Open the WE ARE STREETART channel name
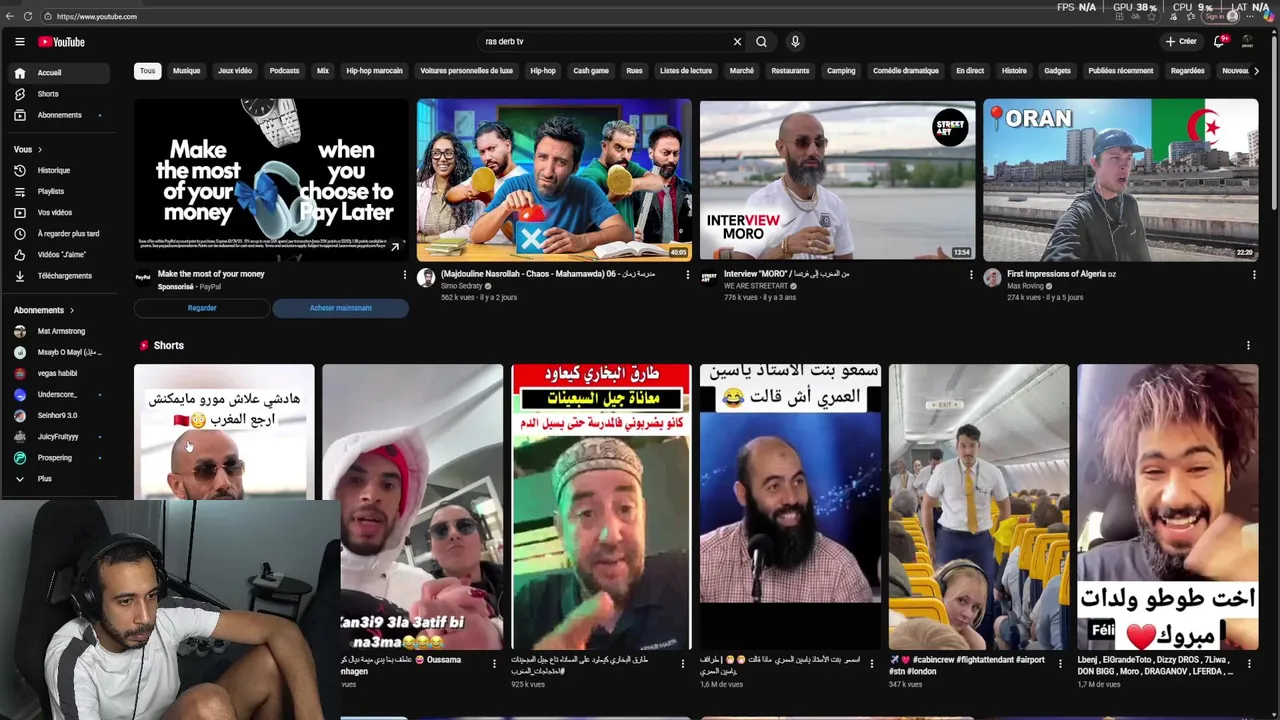 pyautogui.click(x=756, y=286)
